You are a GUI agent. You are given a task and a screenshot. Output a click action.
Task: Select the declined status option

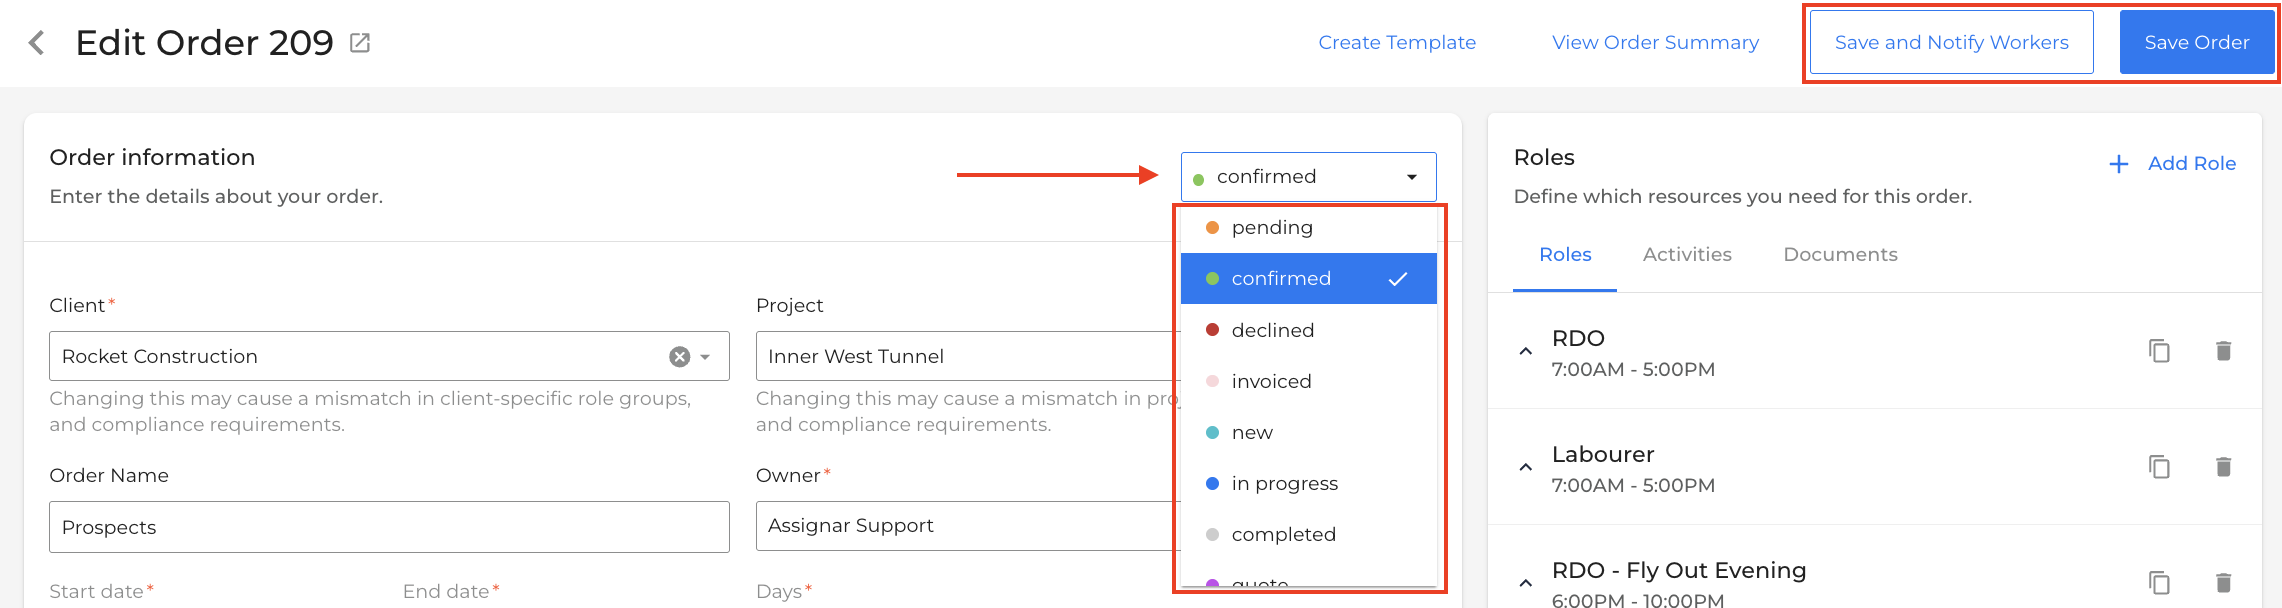1273,330
